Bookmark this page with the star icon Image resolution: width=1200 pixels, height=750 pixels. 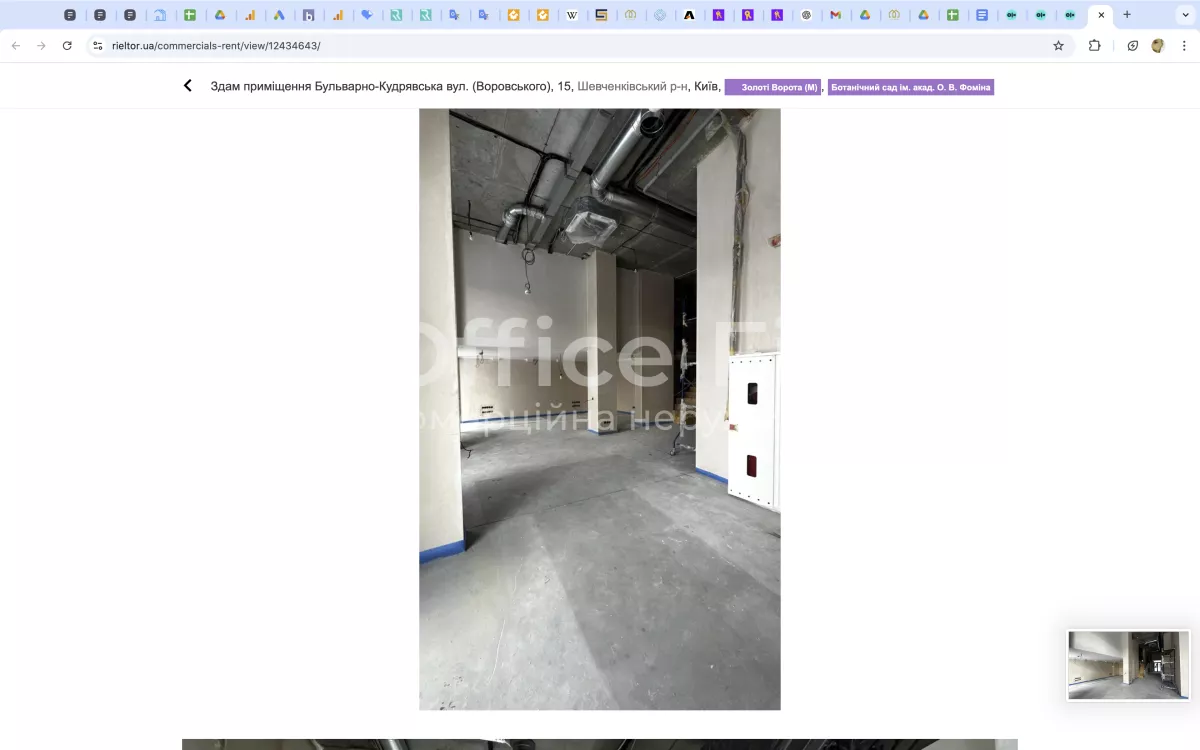click(x=1058, y=45)
